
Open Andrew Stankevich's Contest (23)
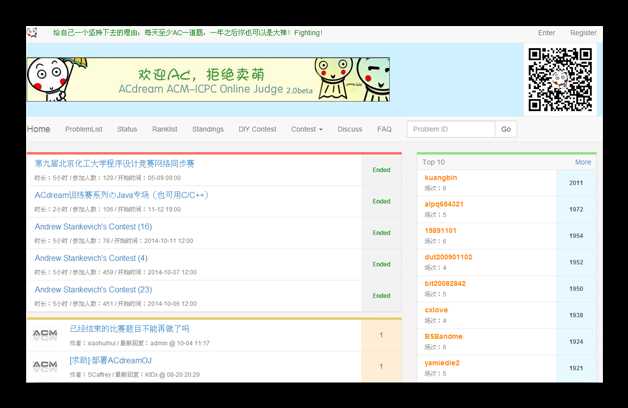click(x=93, y=289)
